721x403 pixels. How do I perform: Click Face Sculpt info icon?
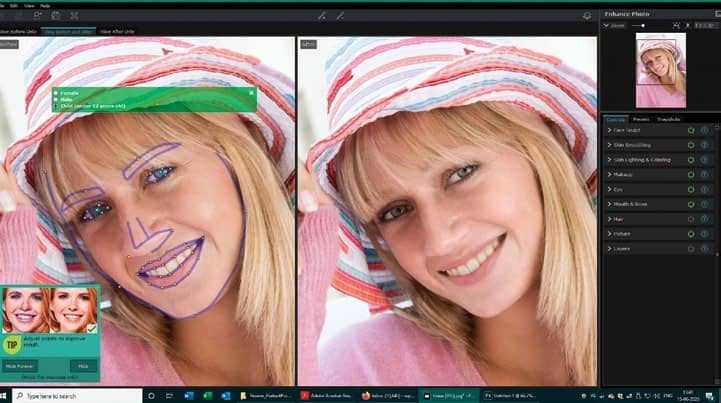pyautogui.click(x=704, y=130)
